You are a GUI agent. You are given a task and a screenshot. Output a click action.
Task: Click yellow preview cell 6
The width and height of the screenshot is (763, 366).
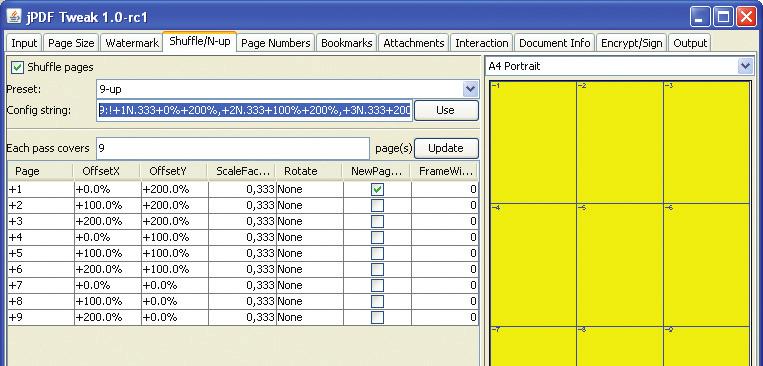click(x=707, y=265)
